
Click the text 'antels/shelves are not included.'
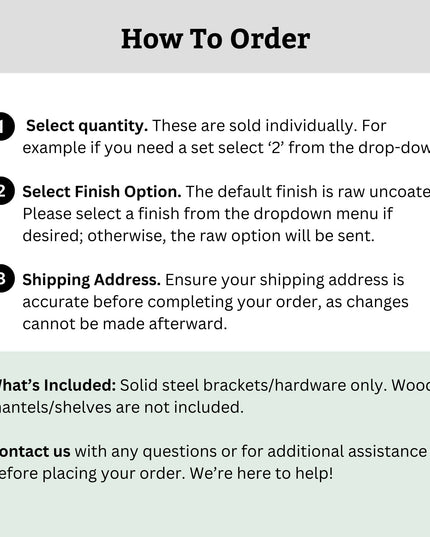pos(122,407)
